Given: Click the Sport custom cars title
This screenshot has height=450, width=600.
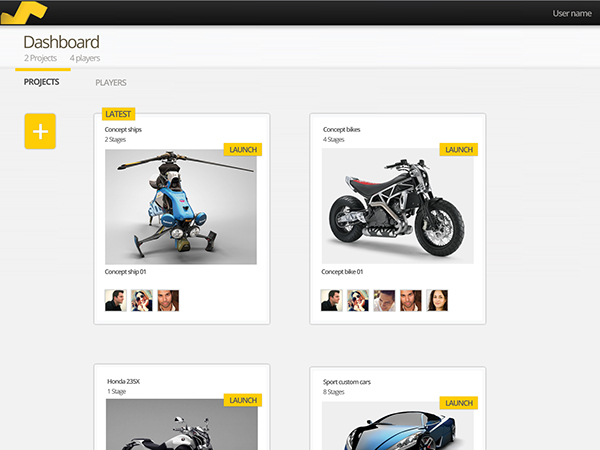Looking at the screenshot, I should point(347,382).
